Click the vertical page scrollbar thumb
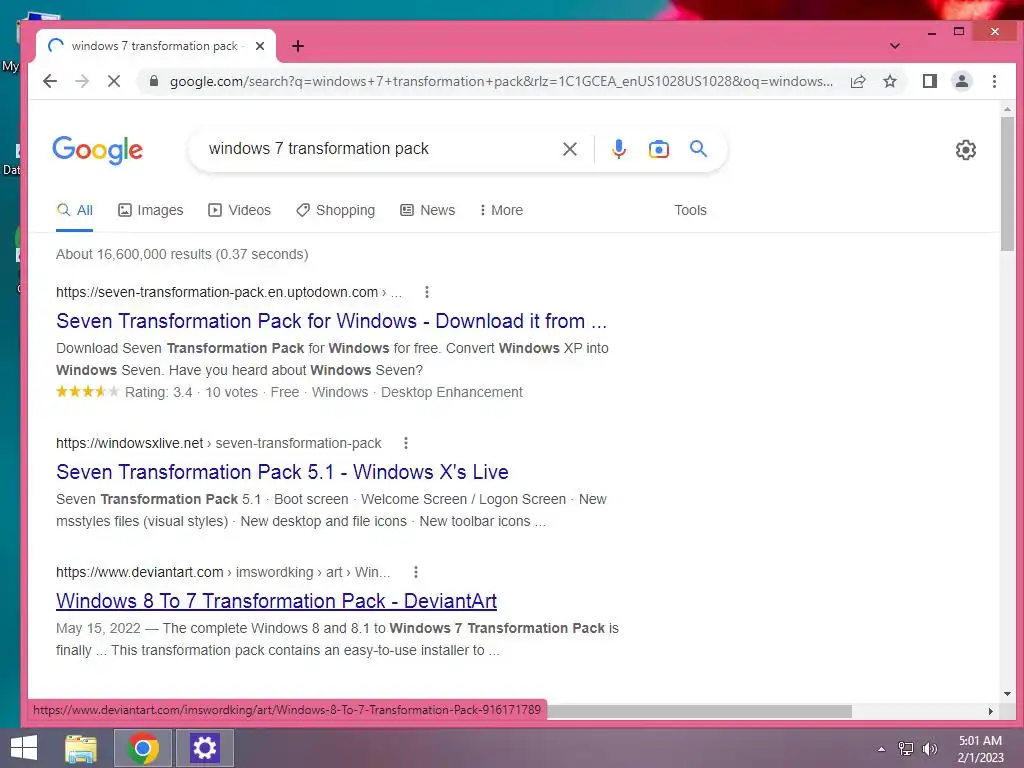This screenshot has height=768, width=1024. coord(1007,183)
